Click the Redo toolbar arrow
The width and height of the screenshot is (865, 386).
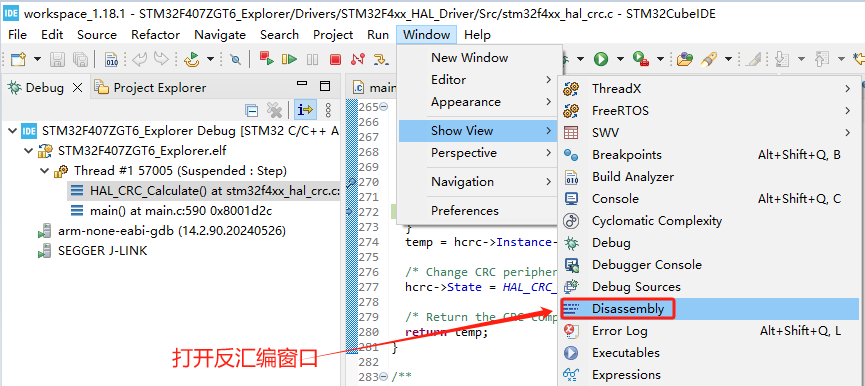[161, 59]
